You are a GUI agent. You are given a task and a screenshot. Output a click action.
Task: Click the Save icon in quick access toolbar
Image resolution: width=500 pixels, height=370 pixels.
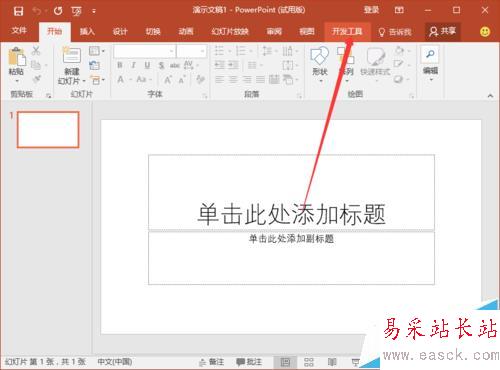[x=18, y=11]
